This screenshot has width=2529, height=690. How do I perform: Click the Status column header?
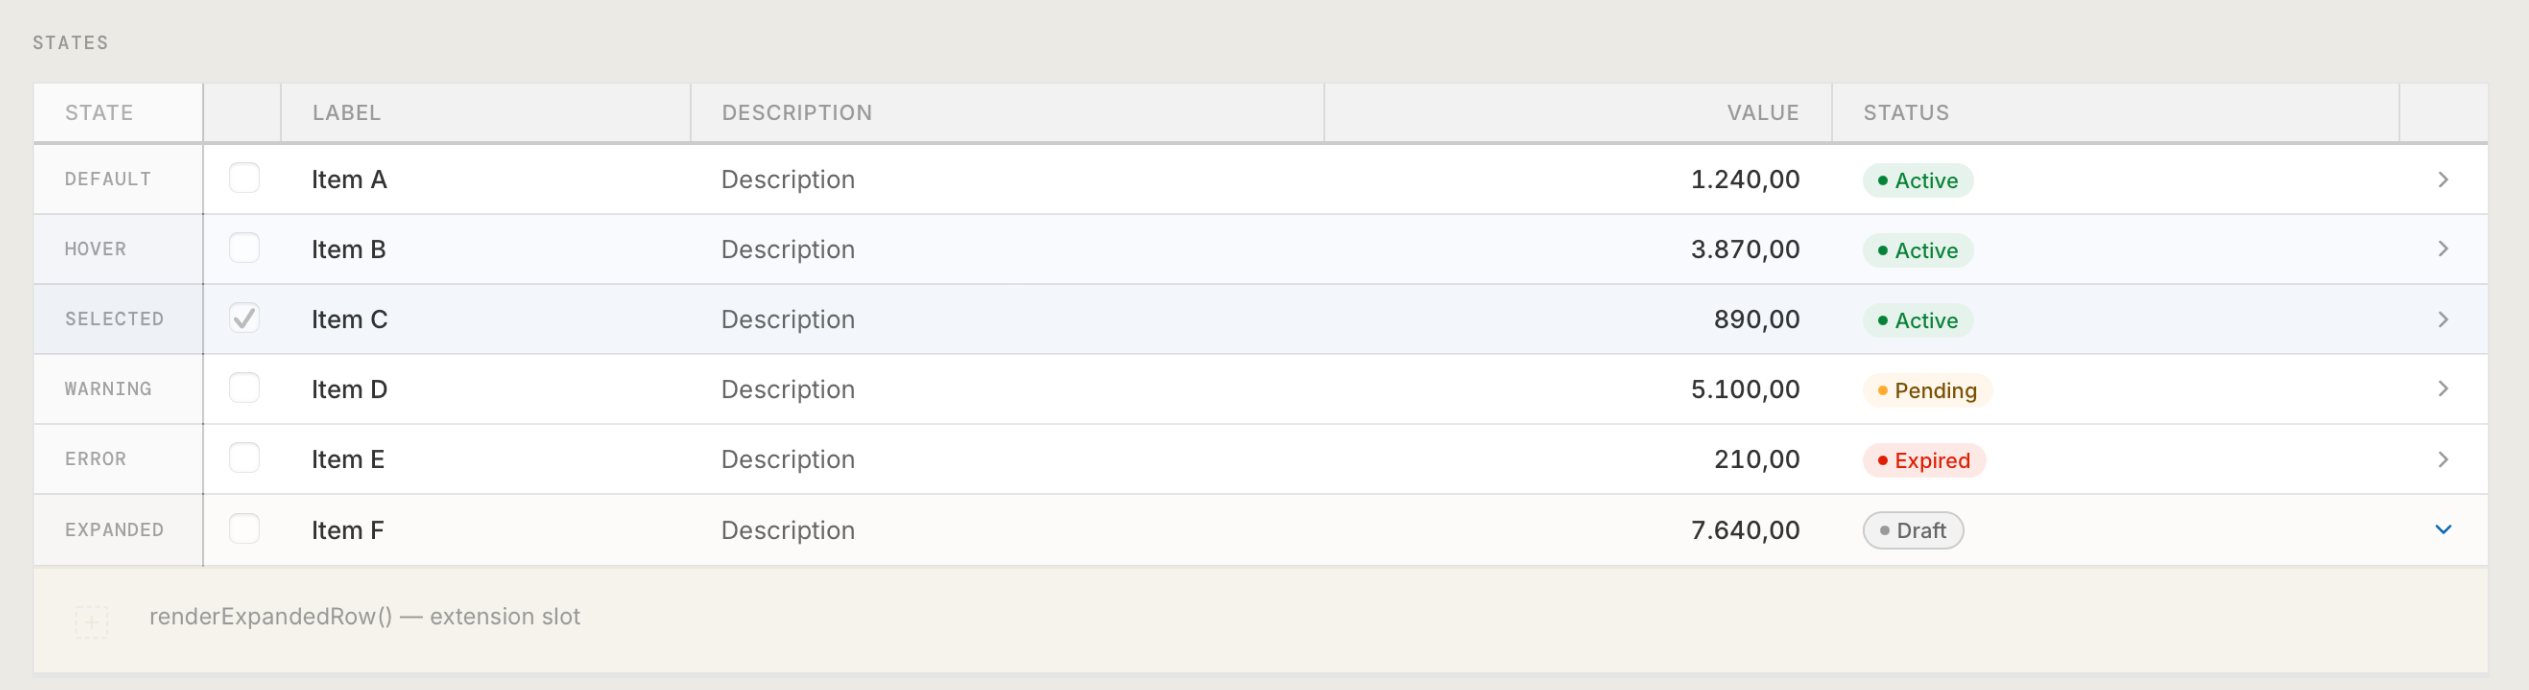(1906, 113)
